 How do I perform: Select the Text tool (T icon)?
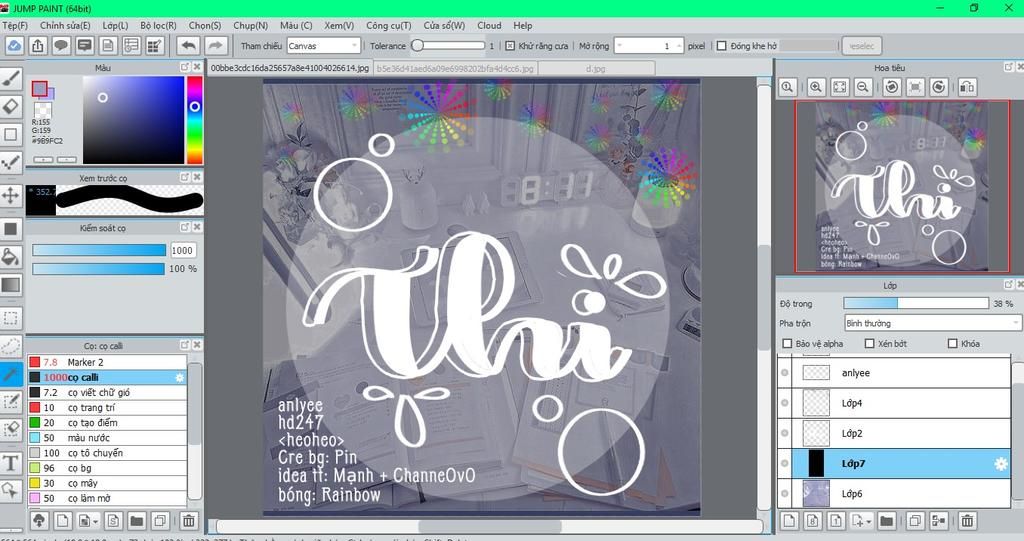[x=10, y=463]
